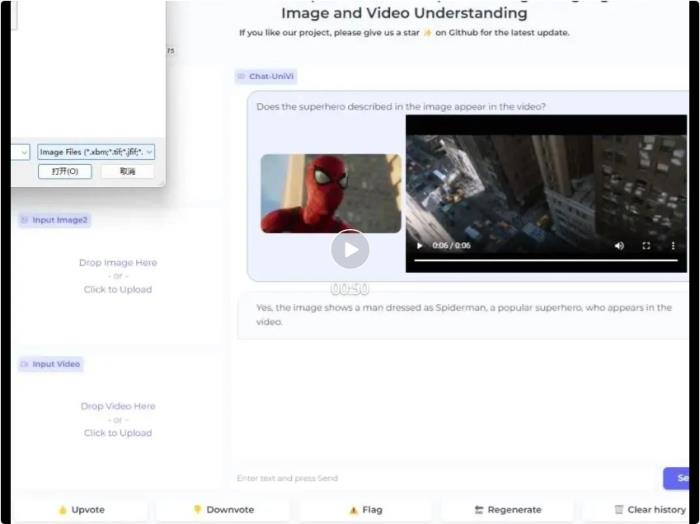This screenshot has height=524, width=700.
Task: Click the Send button
Action: pos(676,478)
